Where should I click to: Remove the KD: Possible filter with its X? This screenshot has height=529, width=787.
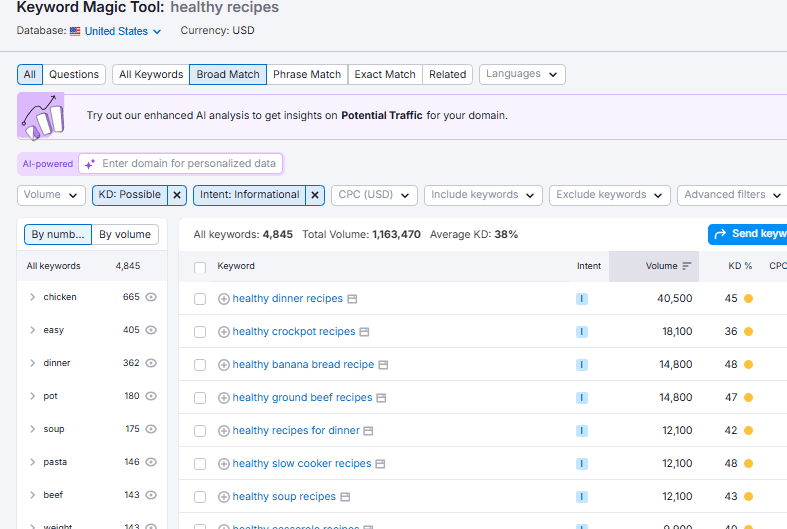(x=177, y=195)
